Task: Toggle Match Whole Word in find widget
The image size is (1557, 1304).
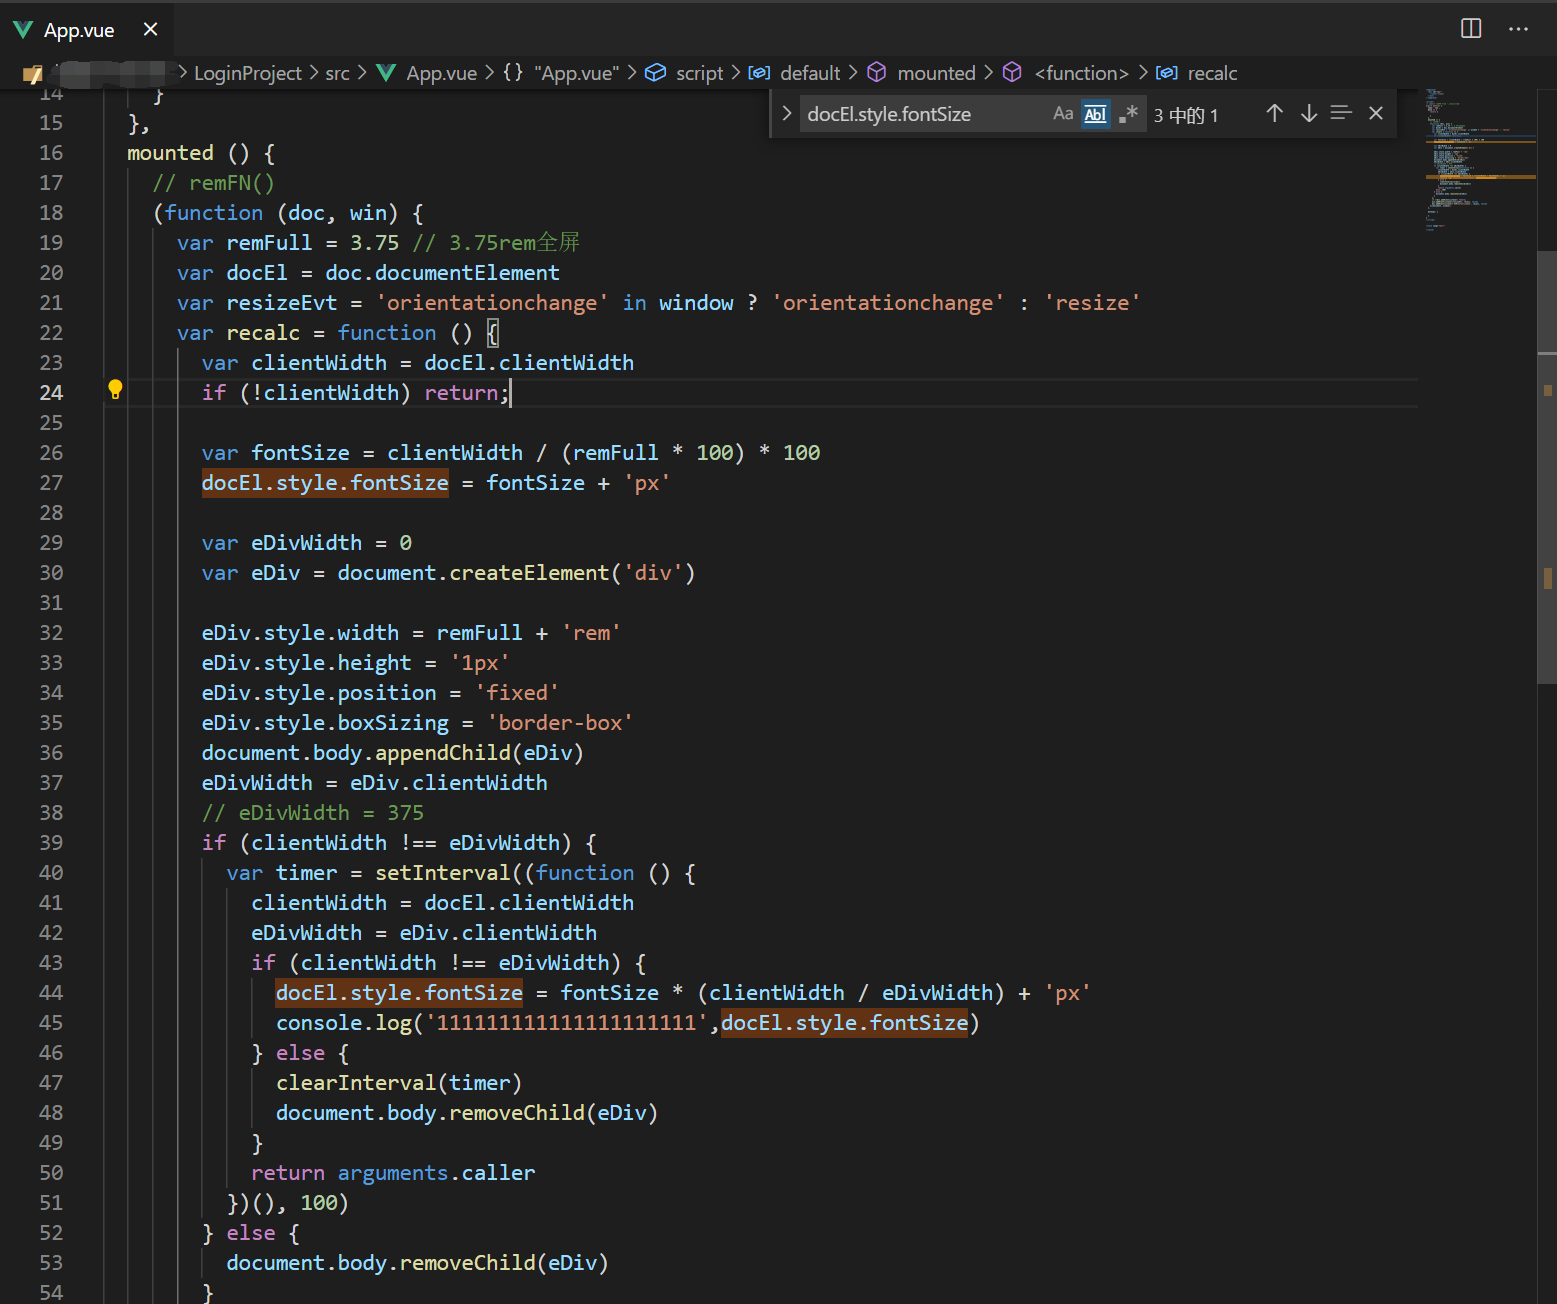Action: click(x=1096, y=114)
